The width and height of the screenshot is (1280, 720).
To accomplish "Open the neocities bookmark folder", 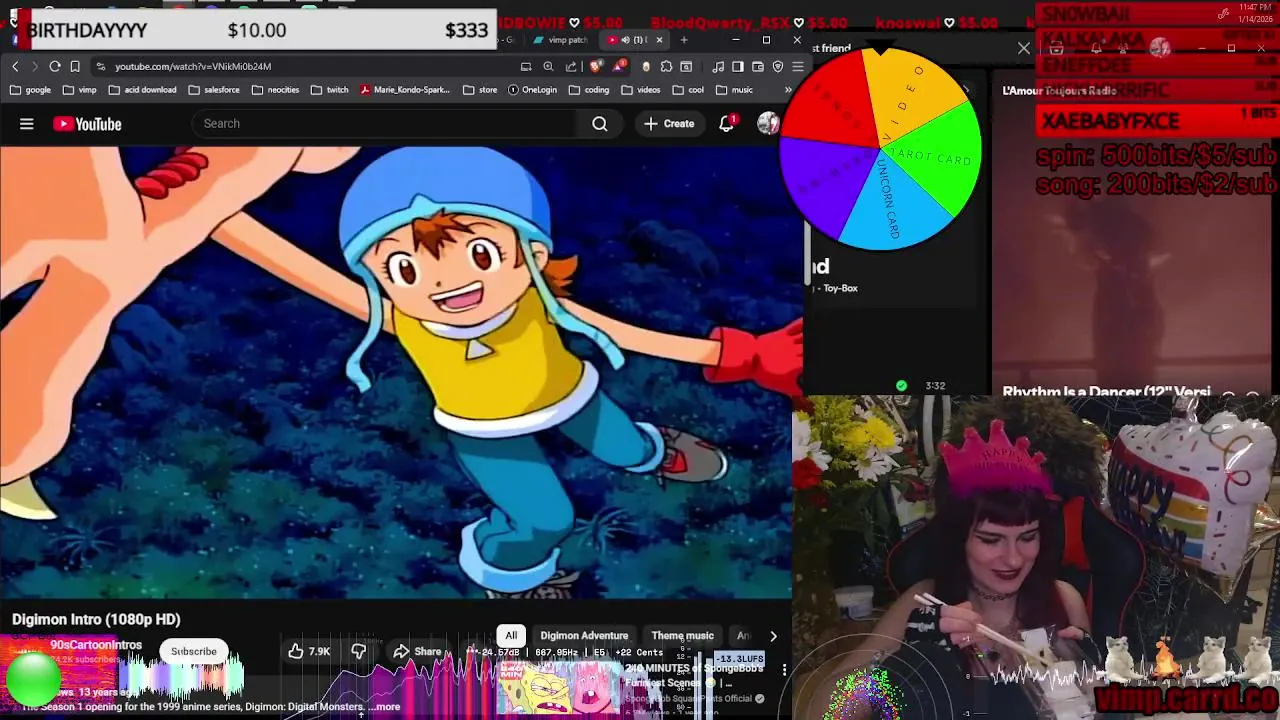I will point(275,90).
